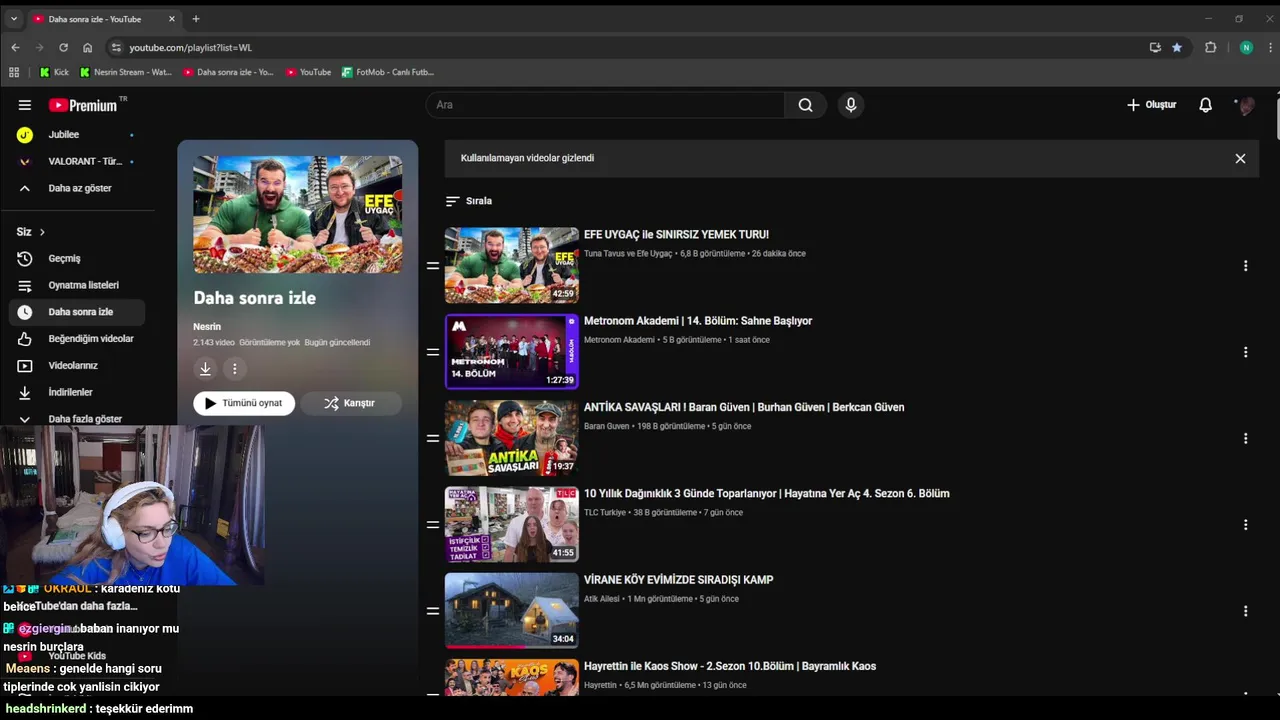The height and width of the screenshot is (720, 1280).
Task: Open EFE UYGAÇ SINIRSIZ YEMEK TURU video title
Action: click(x=676, y=235)
